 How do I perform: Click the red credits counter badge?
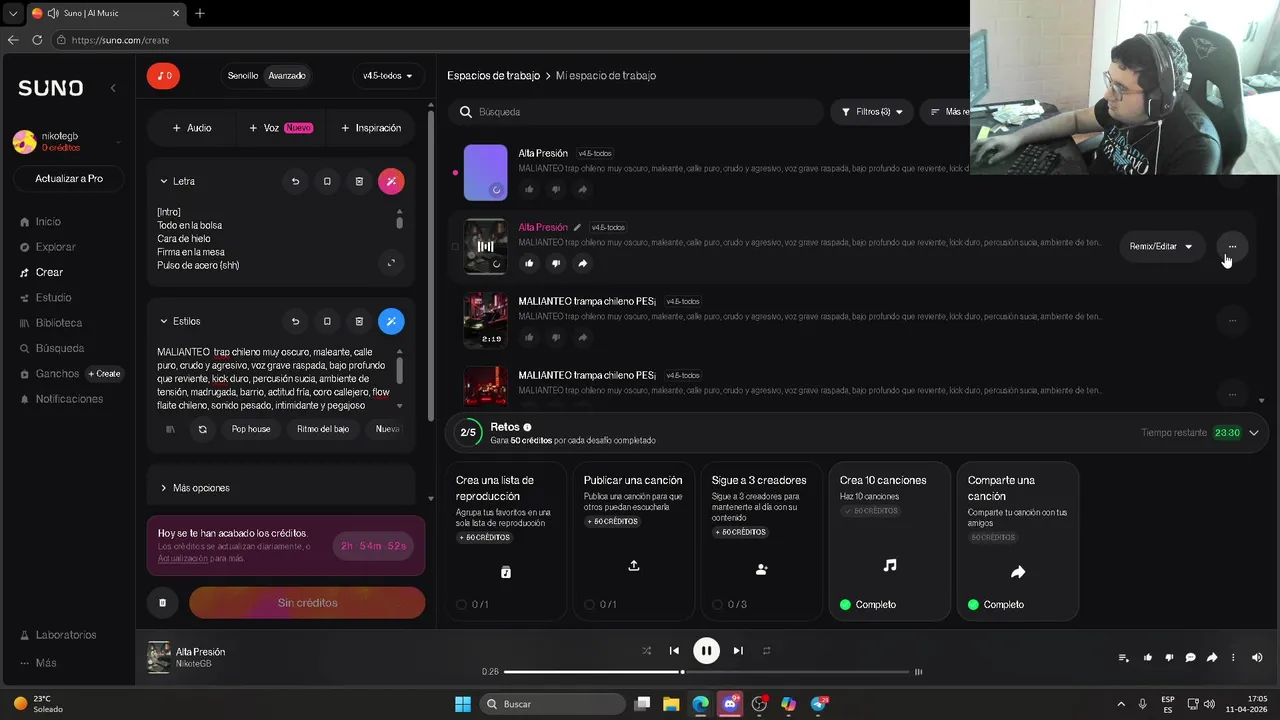click(163, 75)
